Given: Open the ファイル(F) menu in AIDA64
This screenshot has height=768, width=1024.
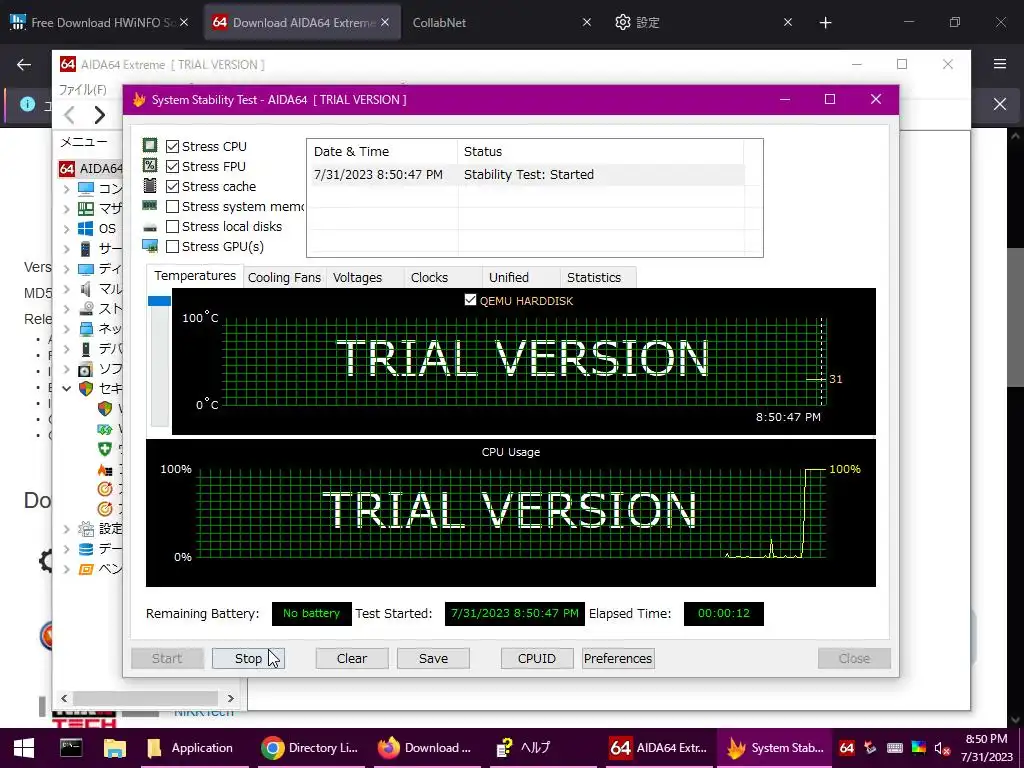Looking at the screenshot, I should 82,89.
